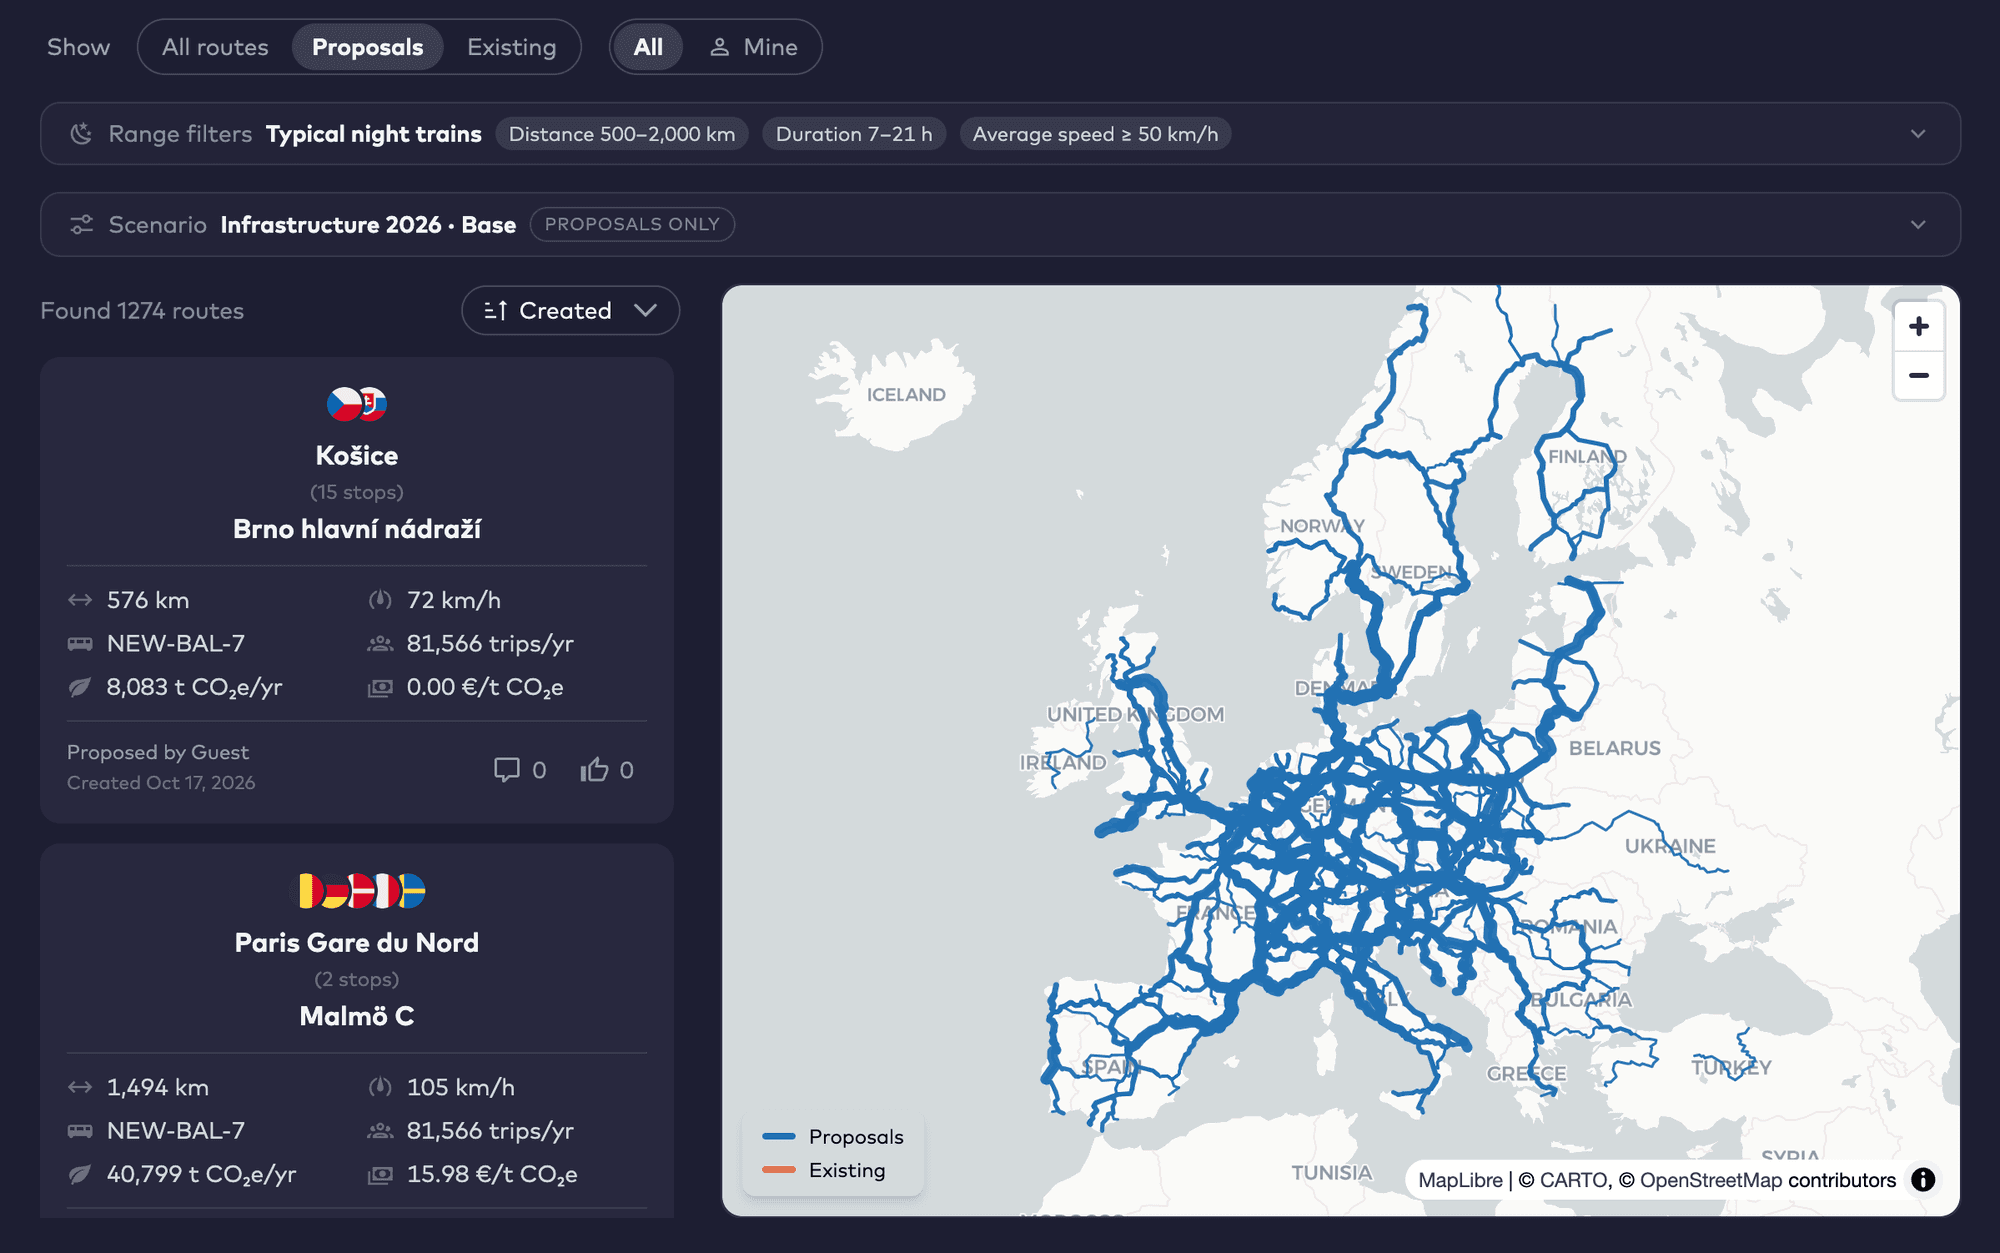2000x1253 pixels.
Task: Click the Czech-Slovak flags on Košice card
Action: click(x=357, y=404)
